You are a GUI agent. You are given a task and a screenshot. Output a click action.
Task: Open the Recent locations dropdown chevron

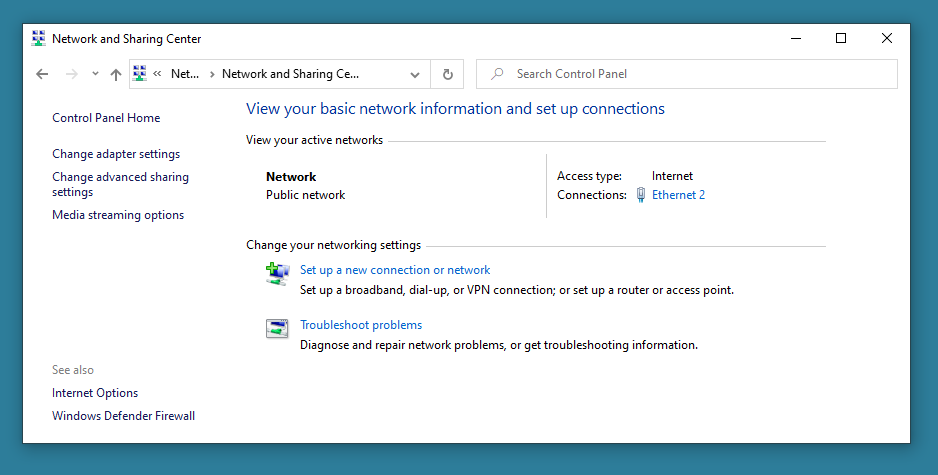coord(95,74)
